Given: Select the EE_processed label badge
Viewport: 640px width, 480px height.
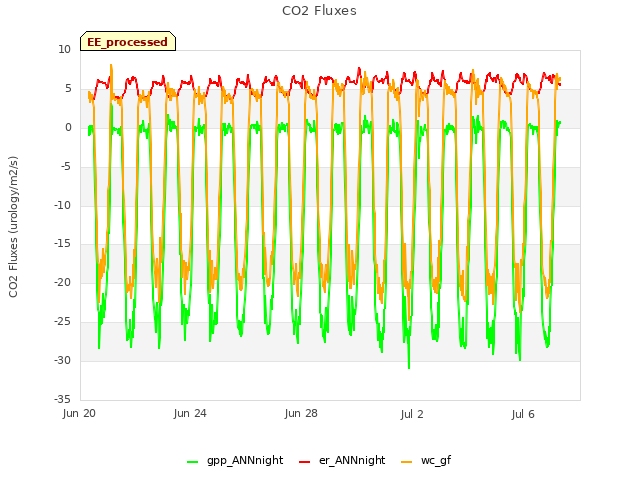Looking at the screenshot, I should point(128,41).
